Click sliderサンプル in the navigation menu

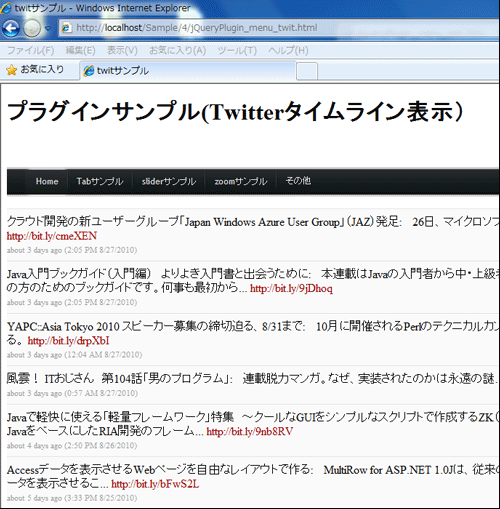(x=169, y=181)
